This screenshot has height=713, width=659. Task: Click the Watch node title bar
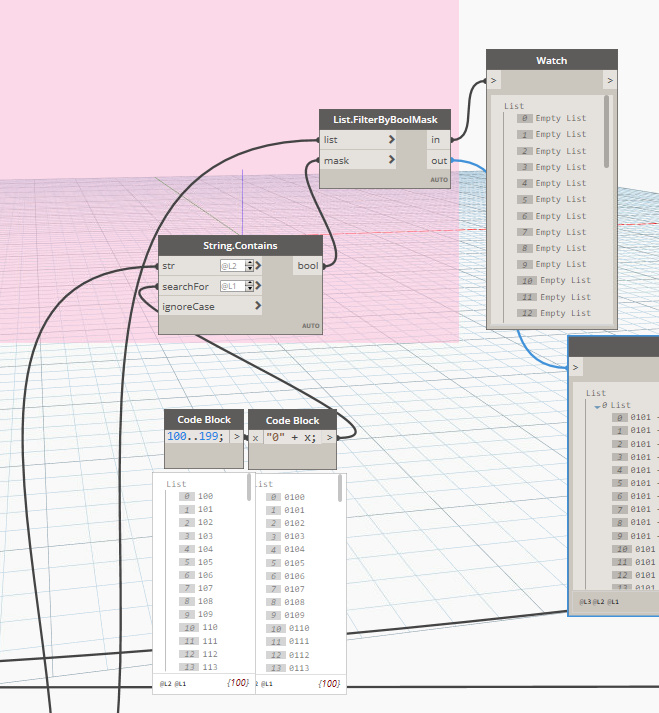pos(552,60)
